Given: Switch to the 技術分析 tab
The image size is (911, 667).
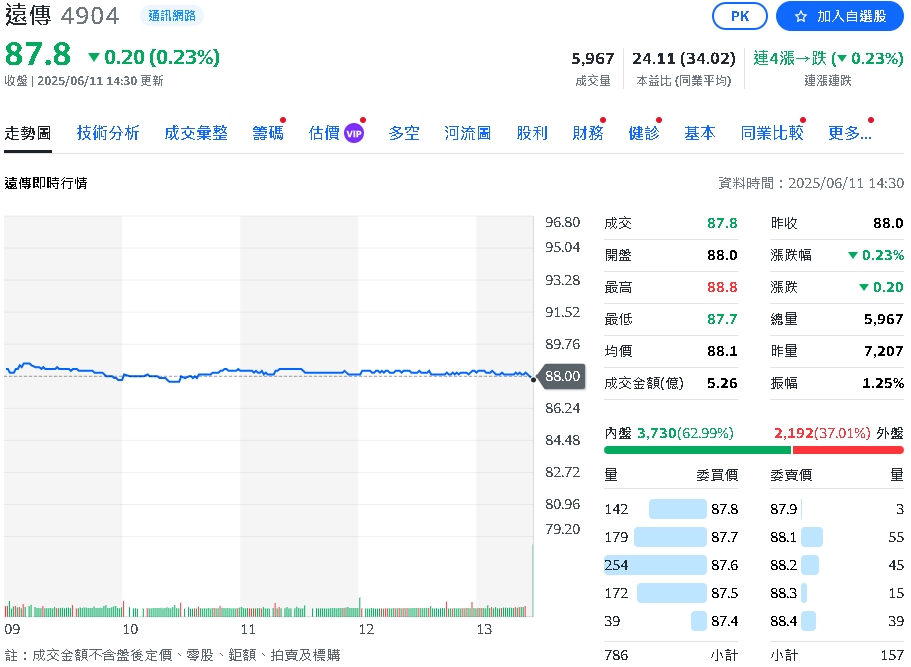Looking at the screenshot, I should pos(107,132).
